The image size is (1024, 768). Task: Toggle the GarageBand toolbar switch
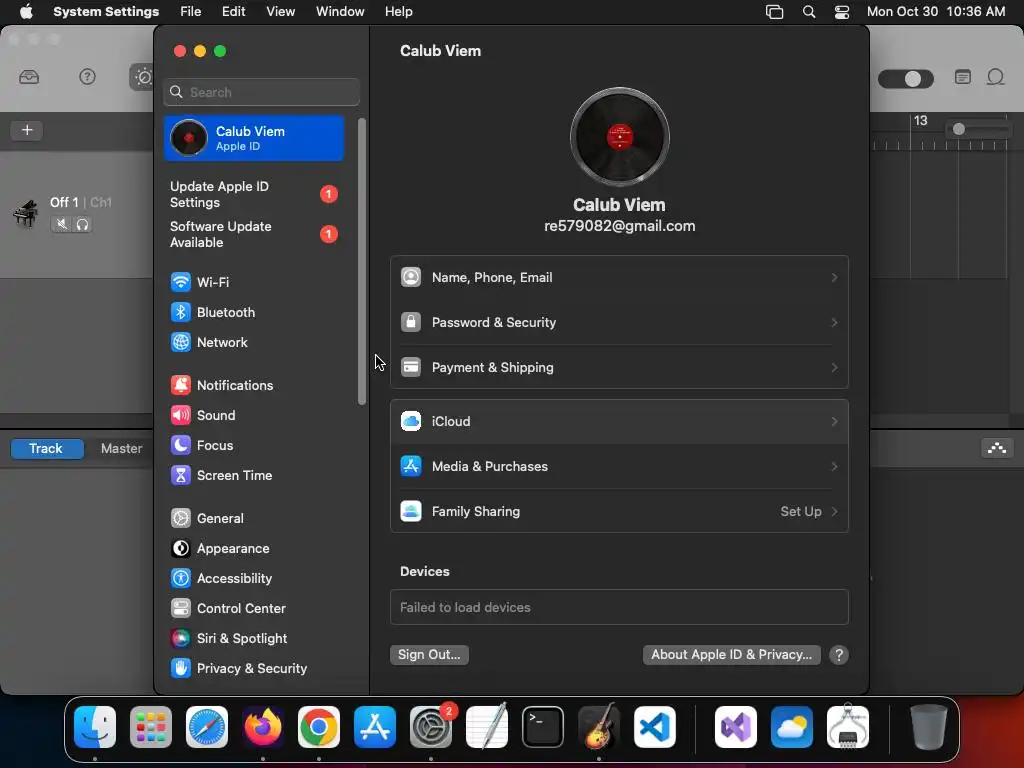coord(905,79)
